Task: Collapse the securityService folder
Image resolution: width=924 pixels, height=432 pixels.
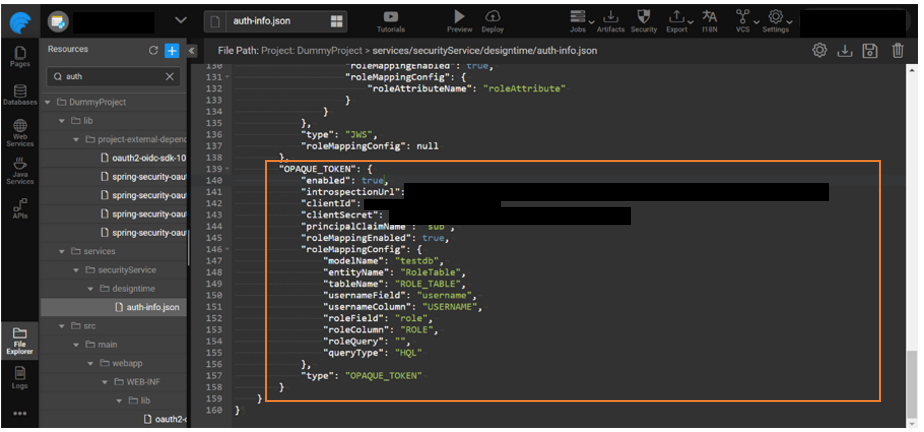Action: [x=75, y=270]
